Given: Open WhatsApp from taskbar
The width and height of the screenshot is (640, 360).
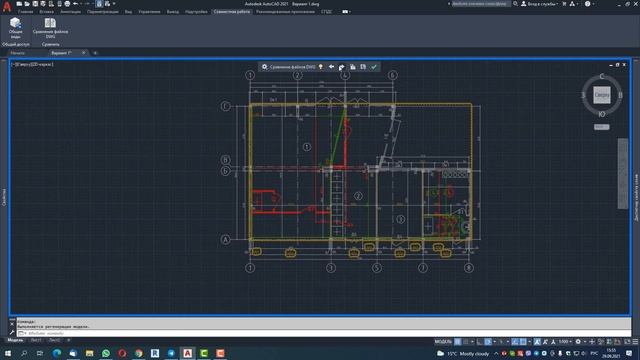Looking at the screenshot, I should click(x=106, y=353).
